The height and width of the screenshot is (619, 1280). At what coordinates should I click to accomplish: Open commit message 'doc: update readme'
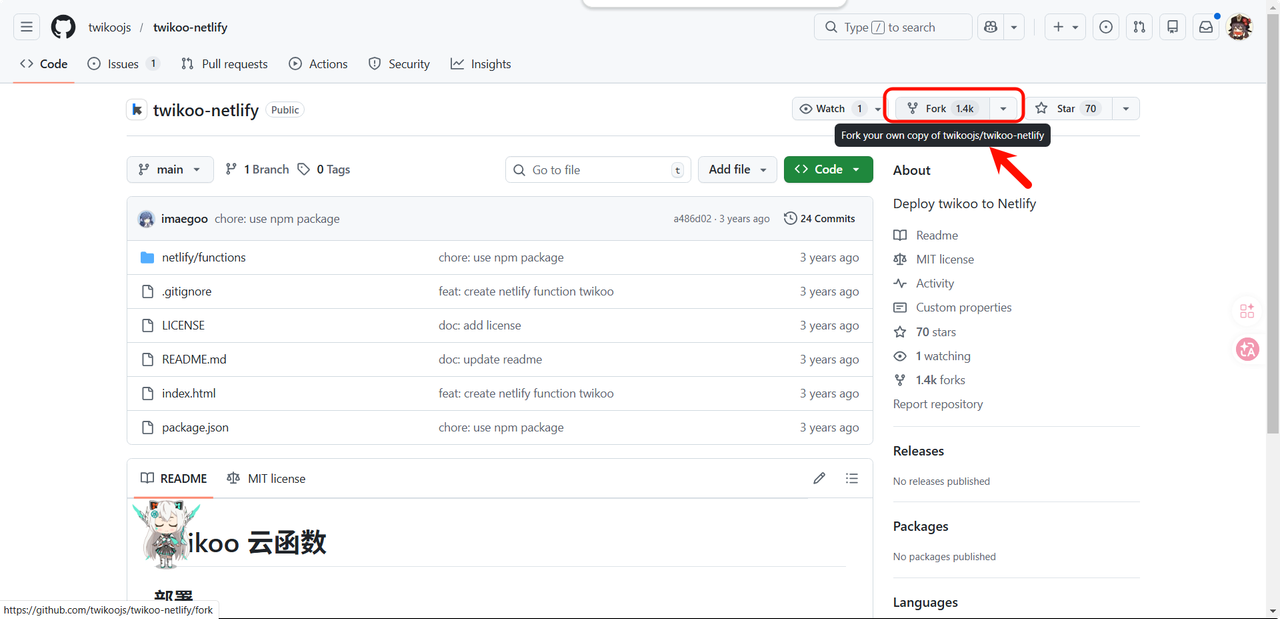(x=490, y=359)
